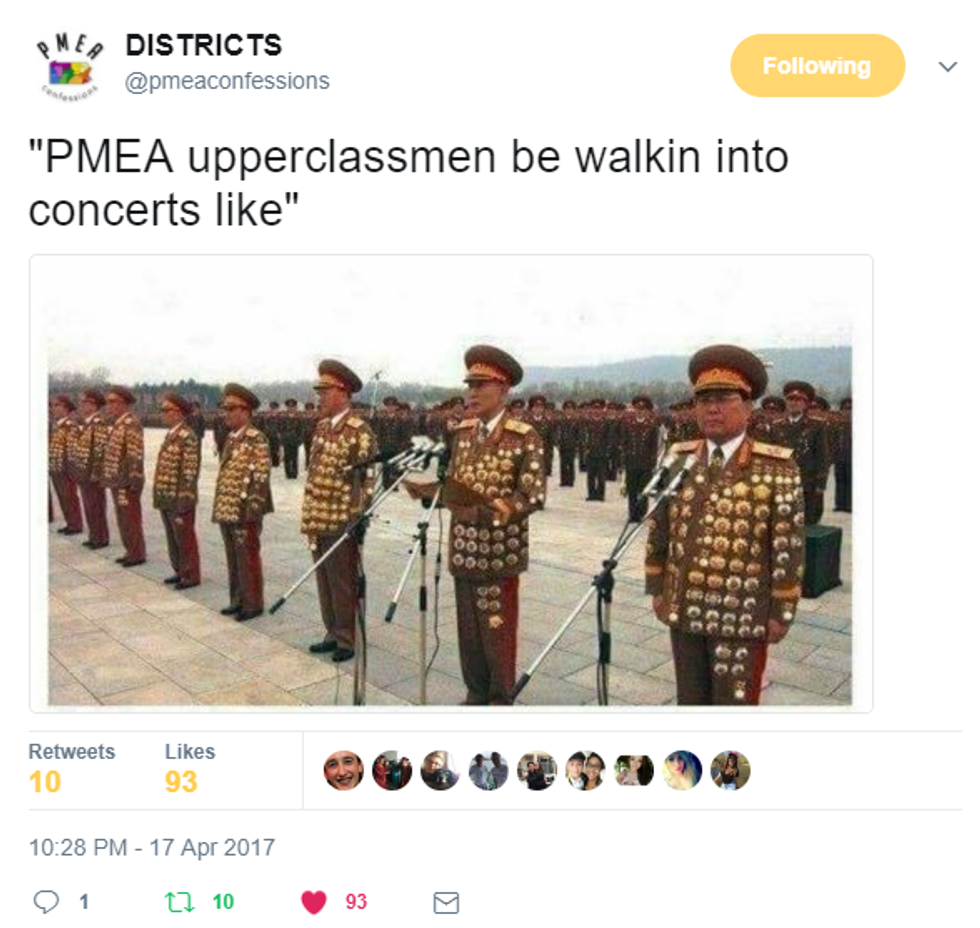Open the military medals photo
980x928 pixels.
451,483
